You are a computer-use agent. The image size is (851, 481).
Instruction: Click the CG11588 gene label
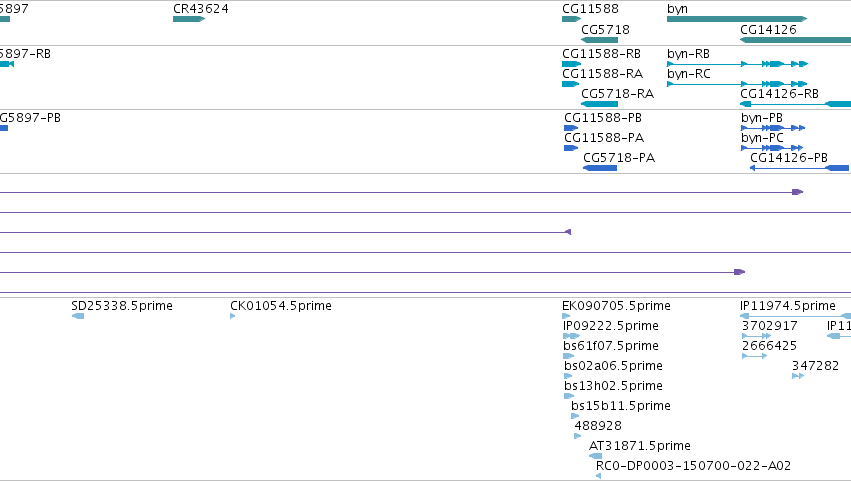pos(590,9)
